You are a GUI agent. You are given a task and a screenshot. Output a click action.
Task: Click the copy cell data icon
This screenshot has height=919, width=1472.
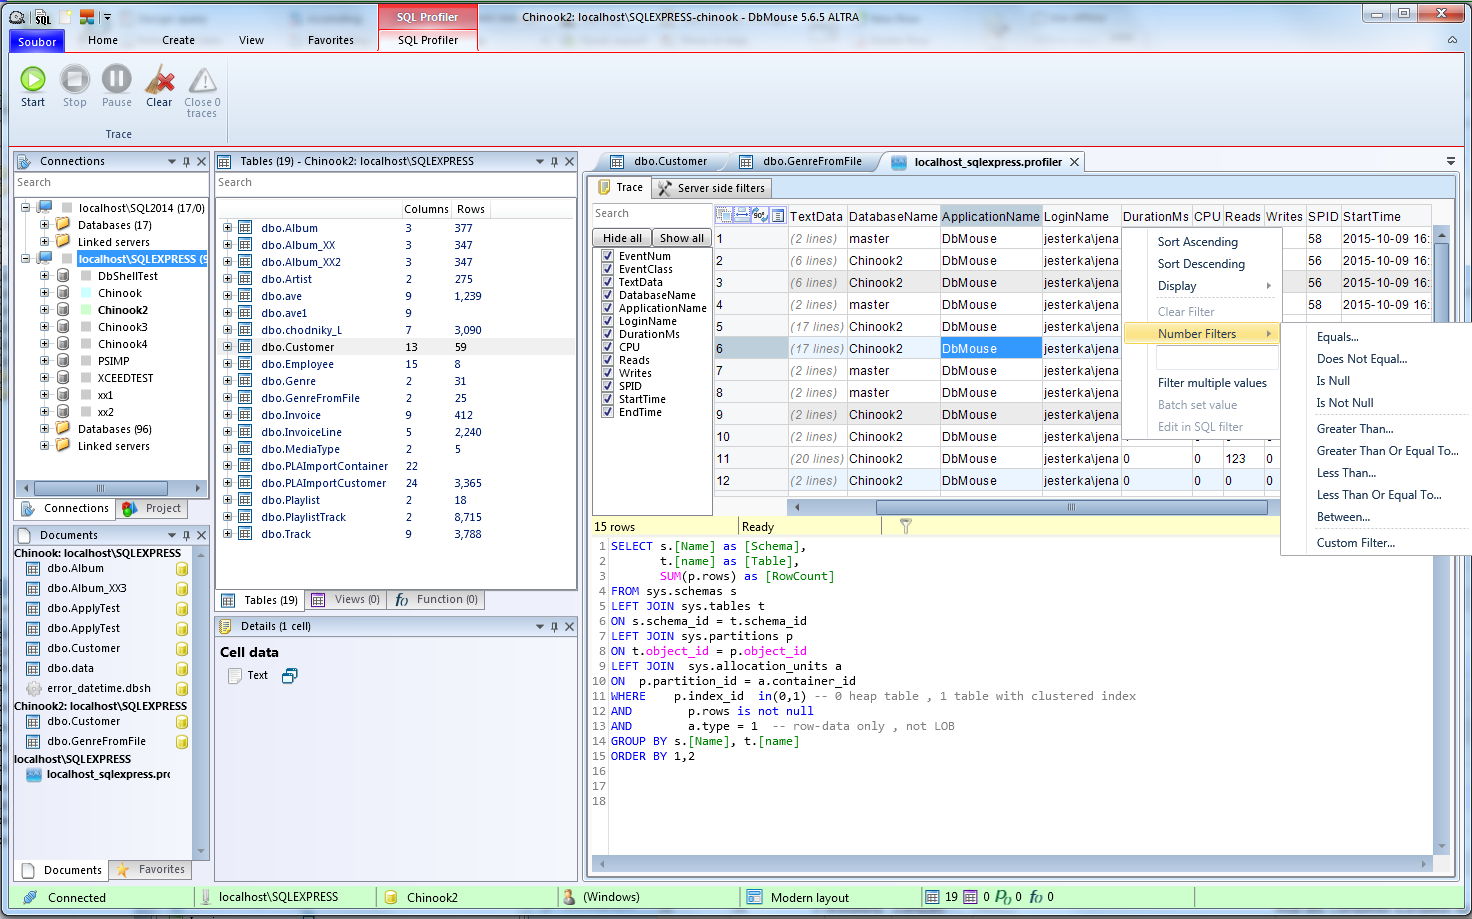tap(289, 676)
